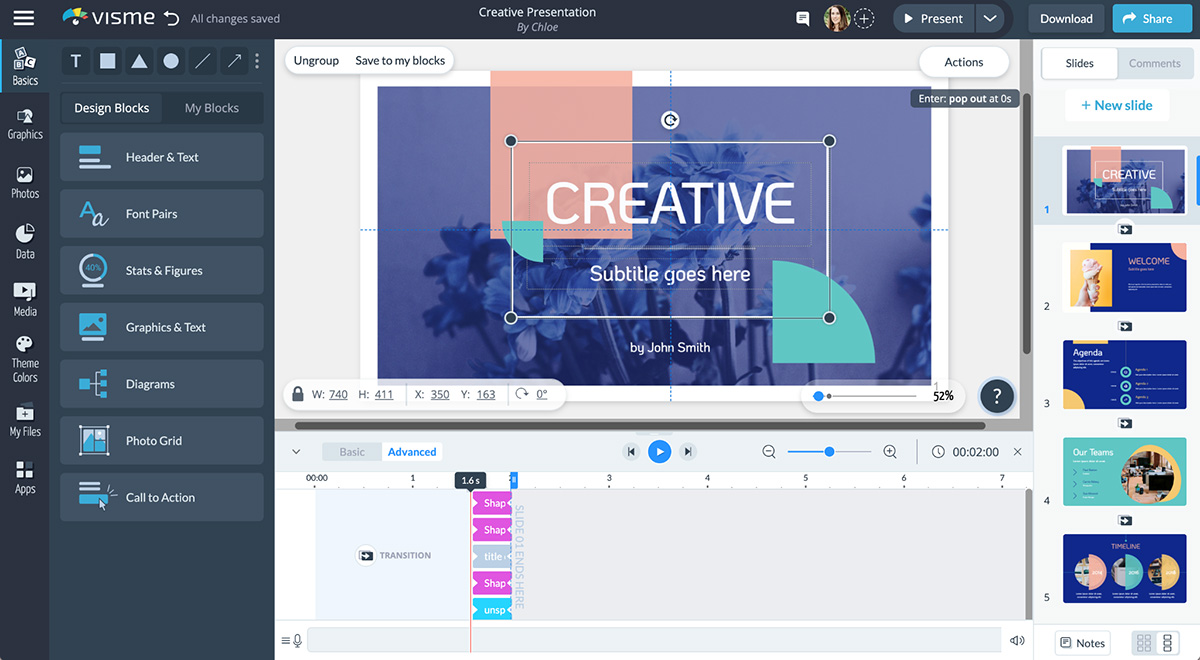
Task: Open the Data panel for charts
Action: [x=23, y=240]
